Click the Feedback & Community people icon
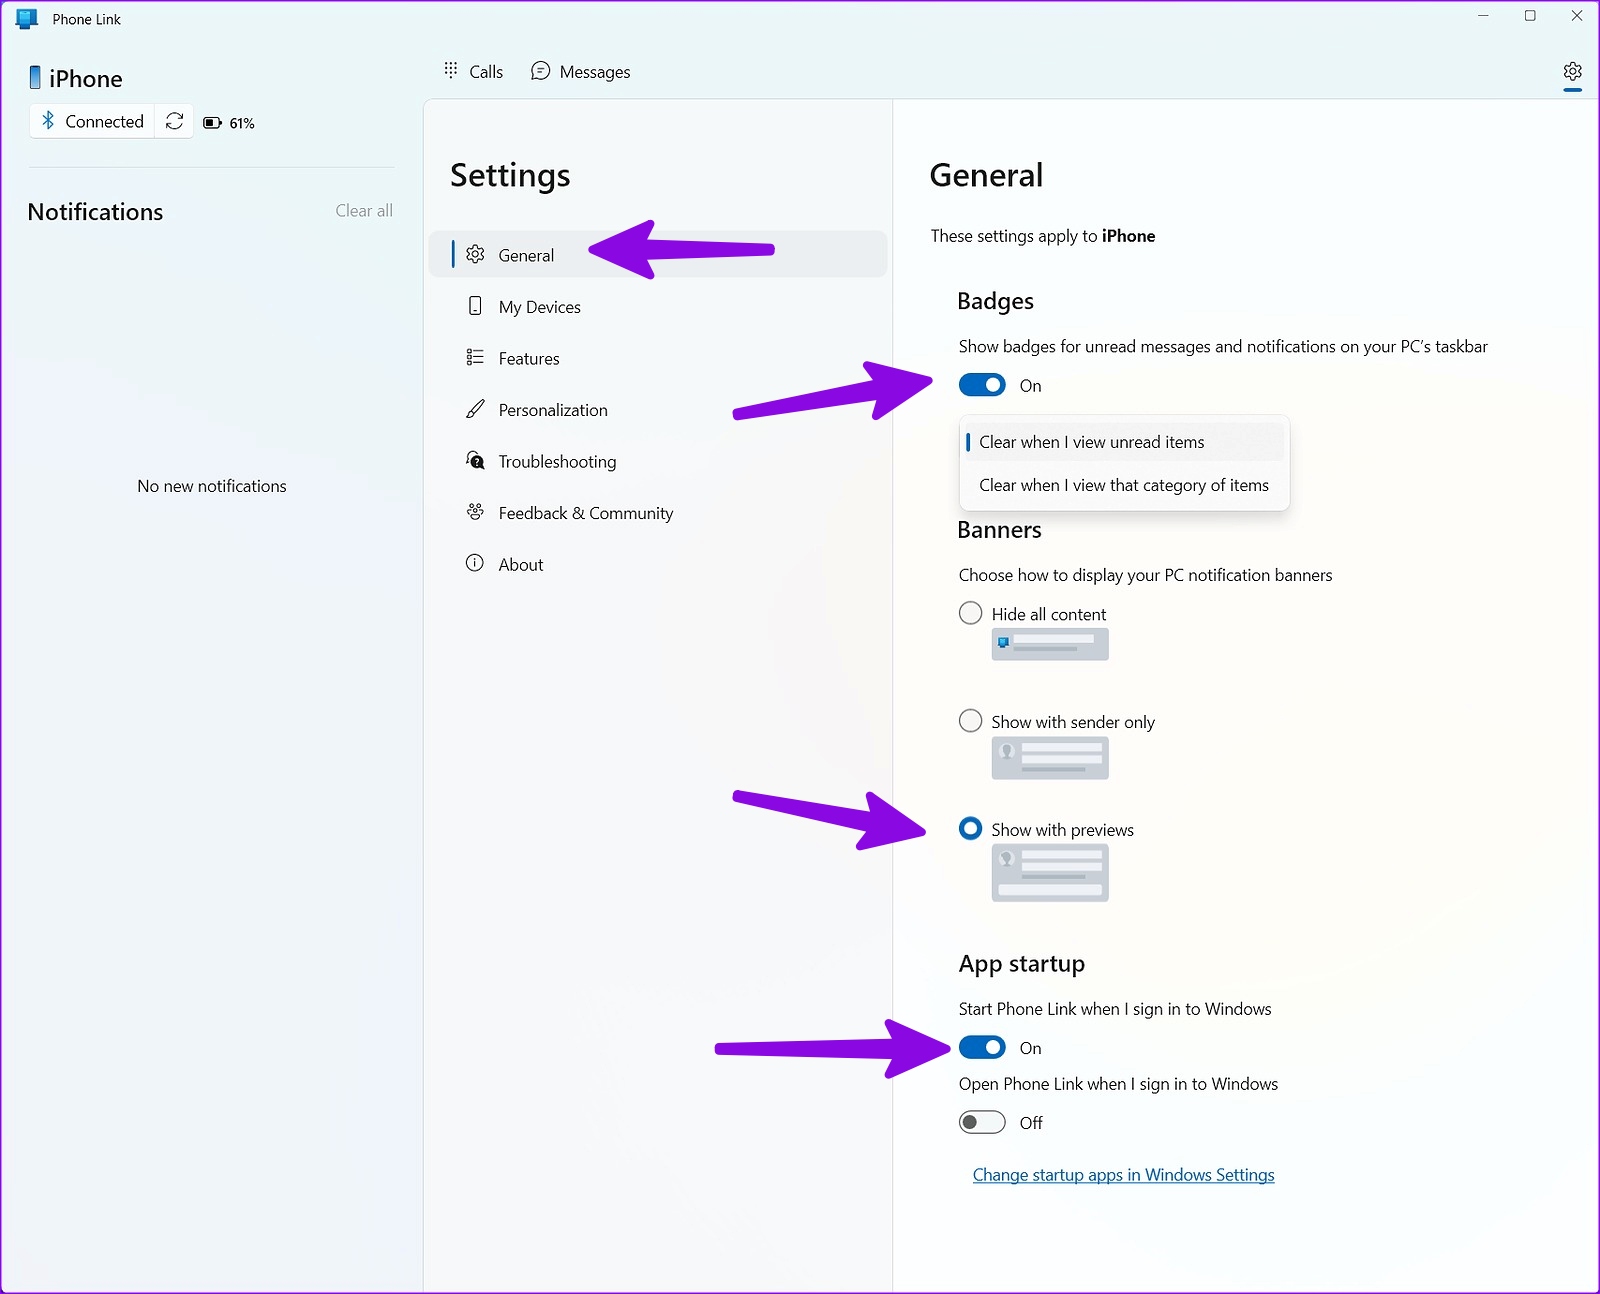Image resolution: width=1600 pixels, height=1294 pixels. point(475,512)
